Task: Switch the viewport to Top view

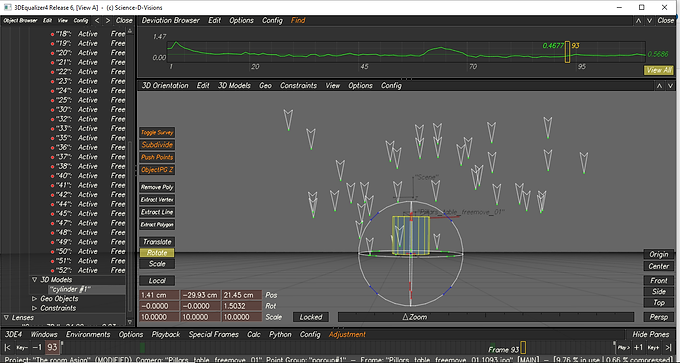Action: 659,302
